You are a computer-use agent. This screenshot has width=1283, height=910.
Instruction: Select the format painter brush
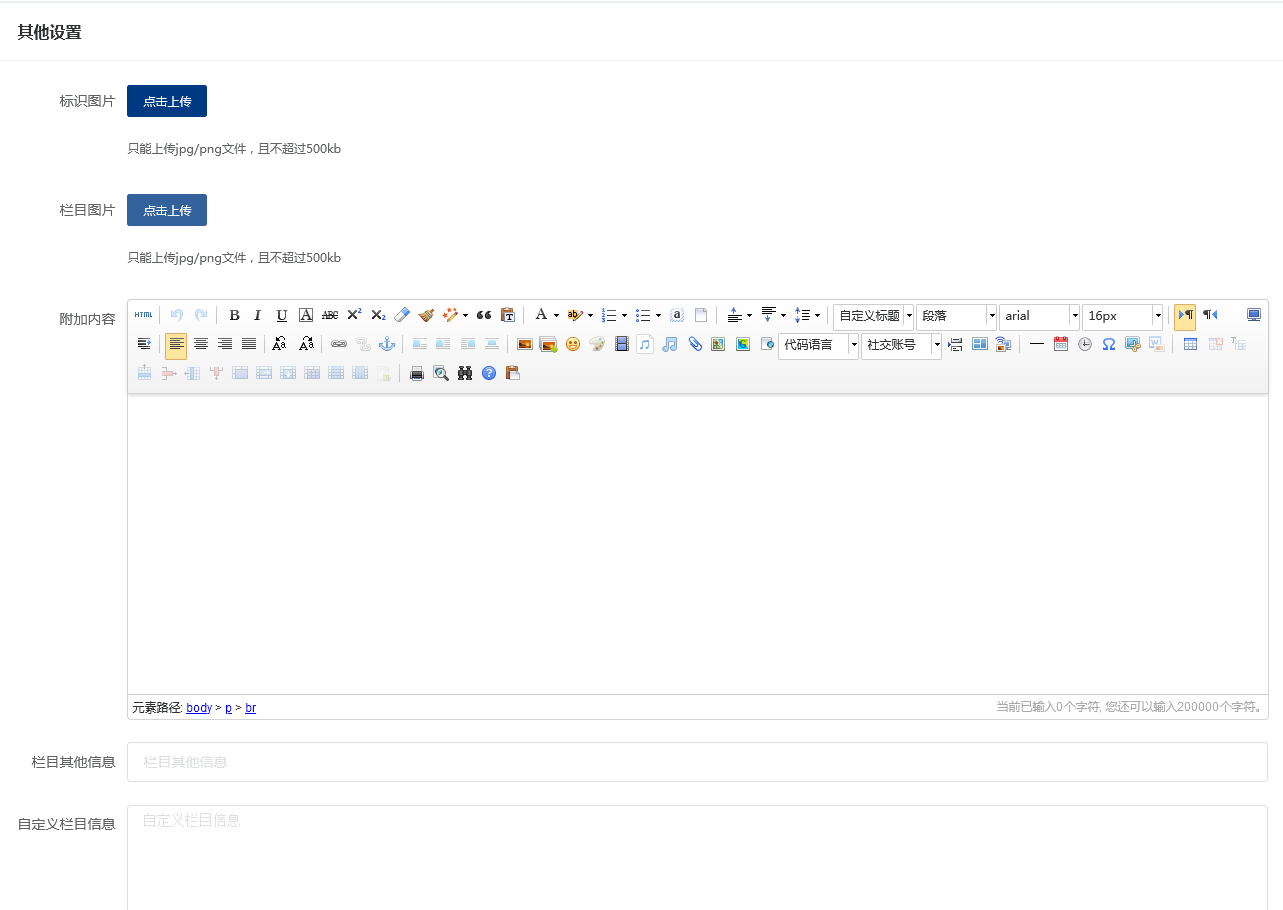[x=426, y=315]
